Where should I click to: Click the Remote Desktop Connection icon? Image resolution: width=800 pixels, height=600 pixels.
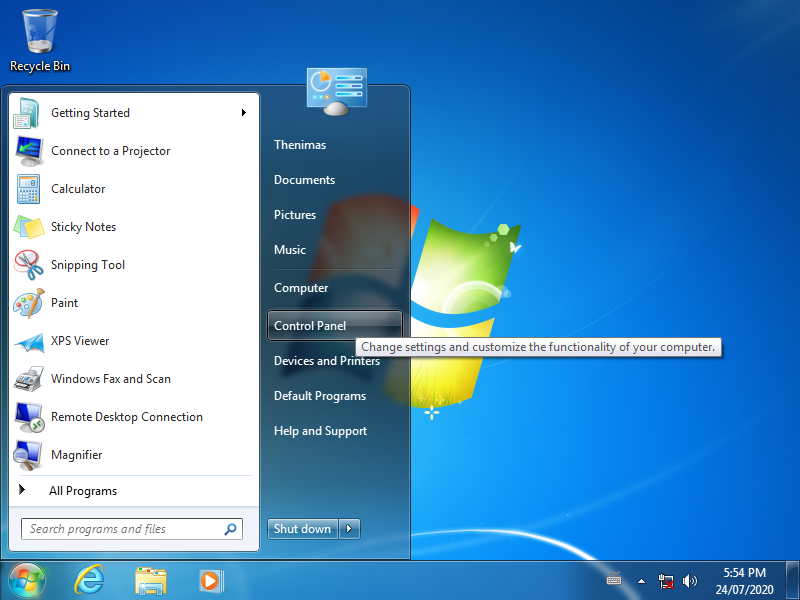click(29, 417)
